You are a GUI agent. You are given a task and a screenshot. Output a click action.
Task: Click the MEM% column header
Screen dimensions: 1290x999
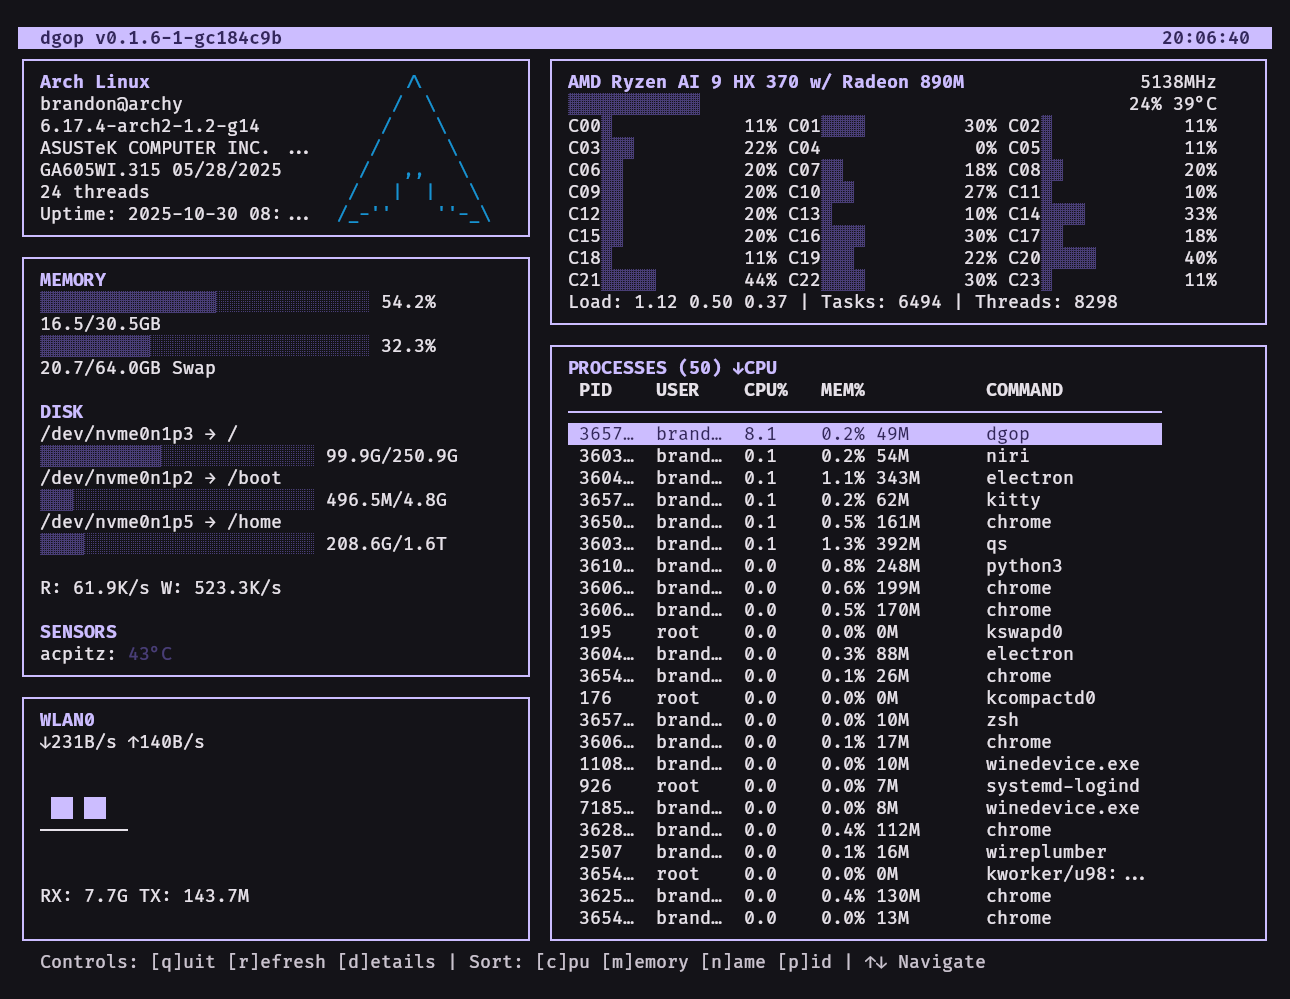[842, 390]
